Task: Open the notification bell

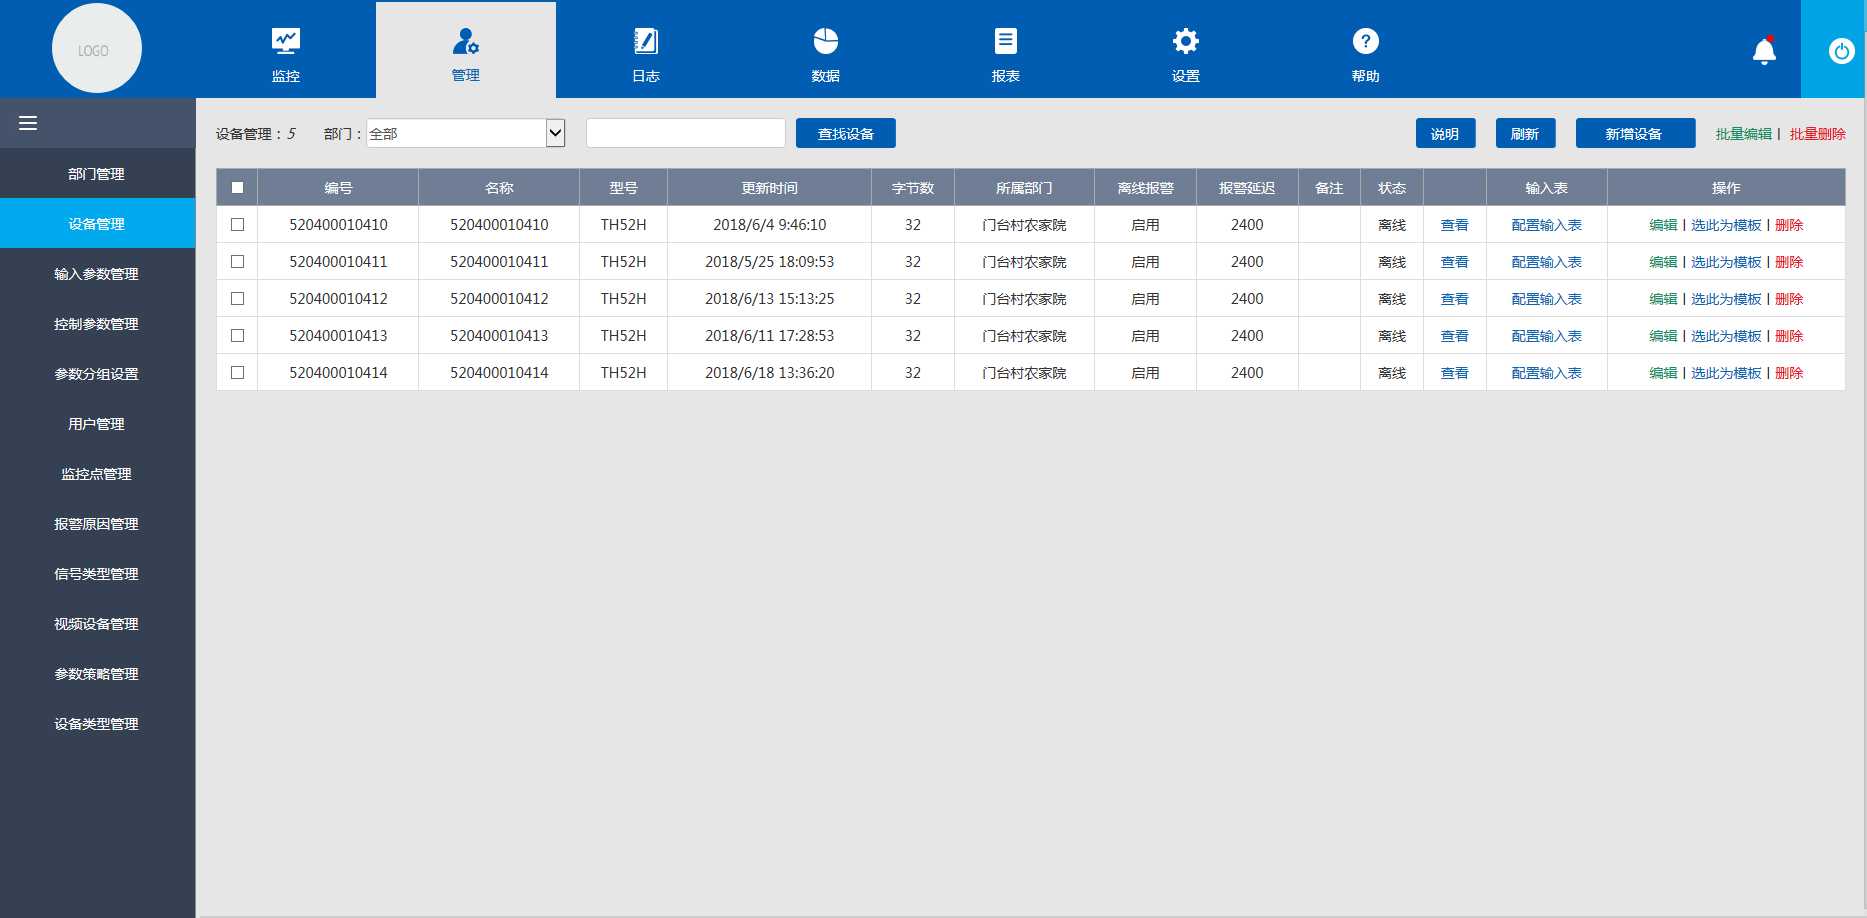Action: pos(1765,50)
